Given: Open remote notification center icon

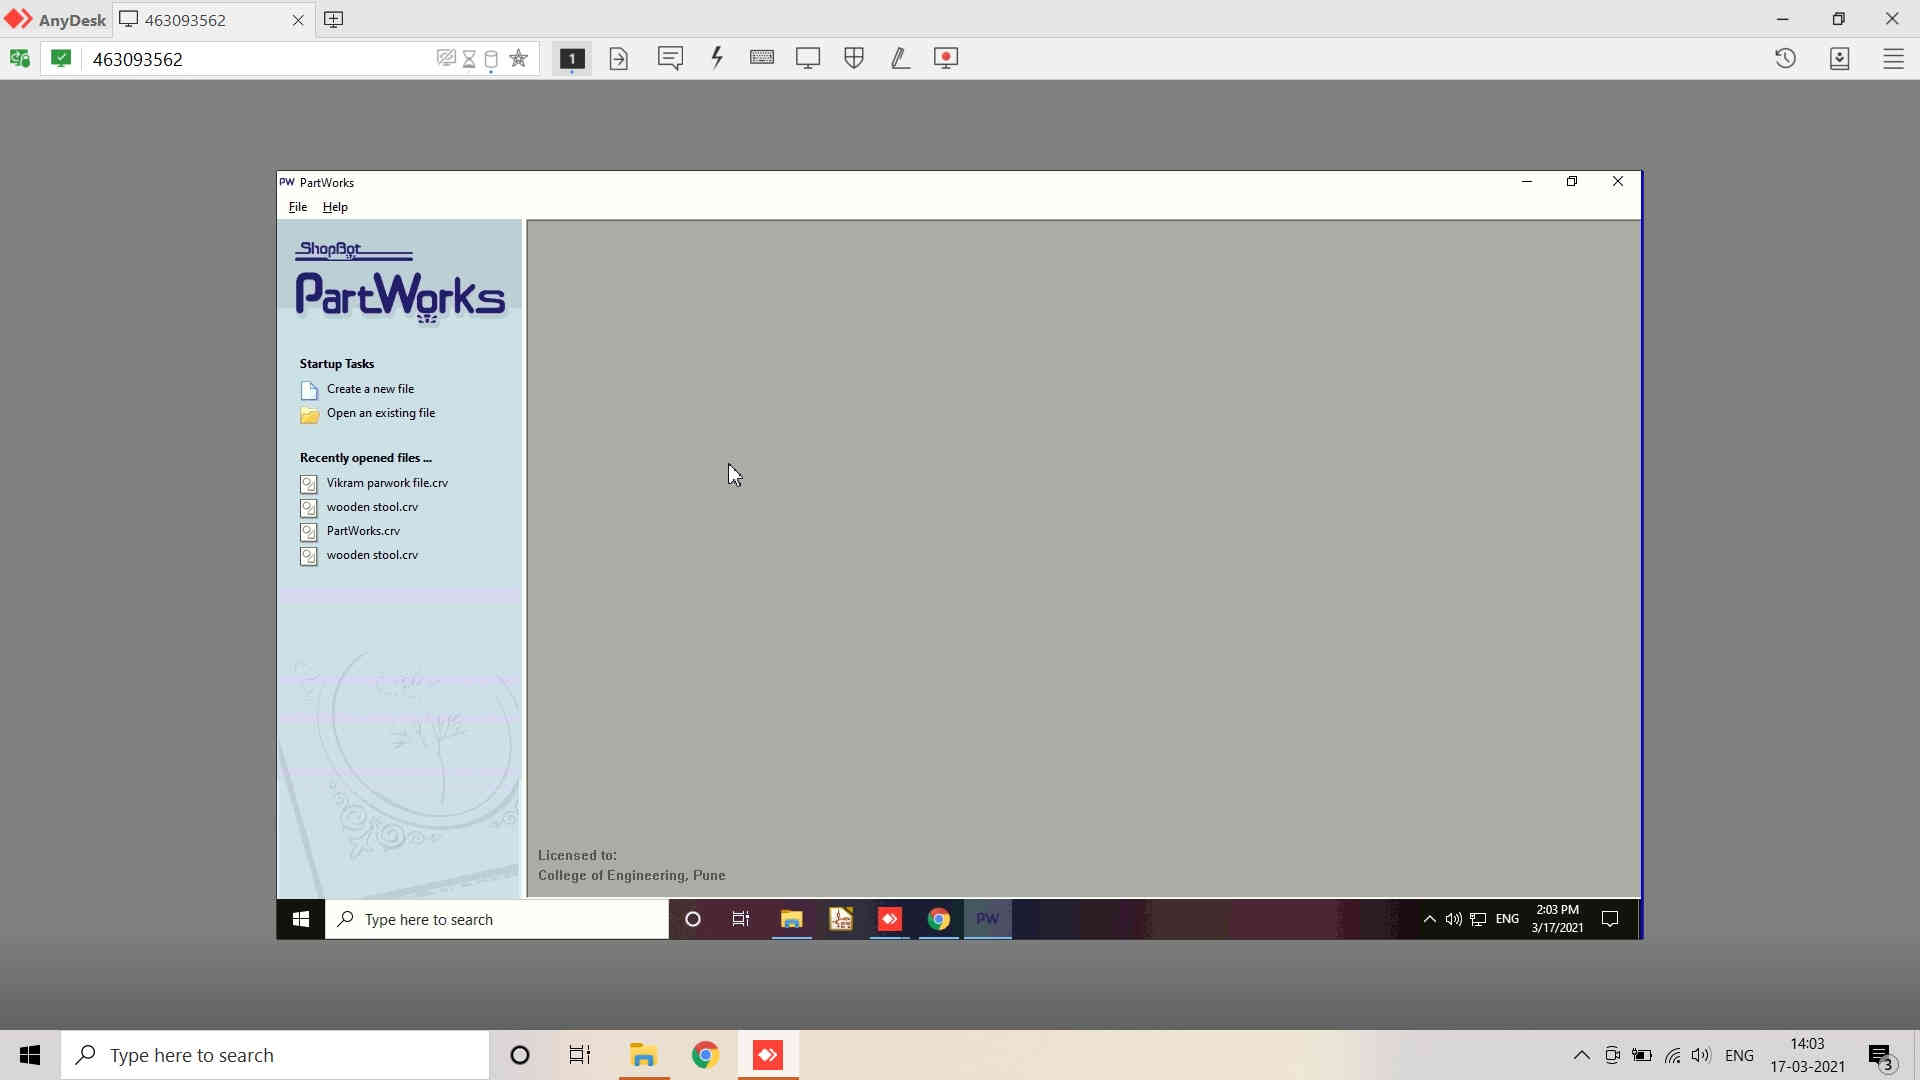Looking at the screenshot, I should (1610, 919).
